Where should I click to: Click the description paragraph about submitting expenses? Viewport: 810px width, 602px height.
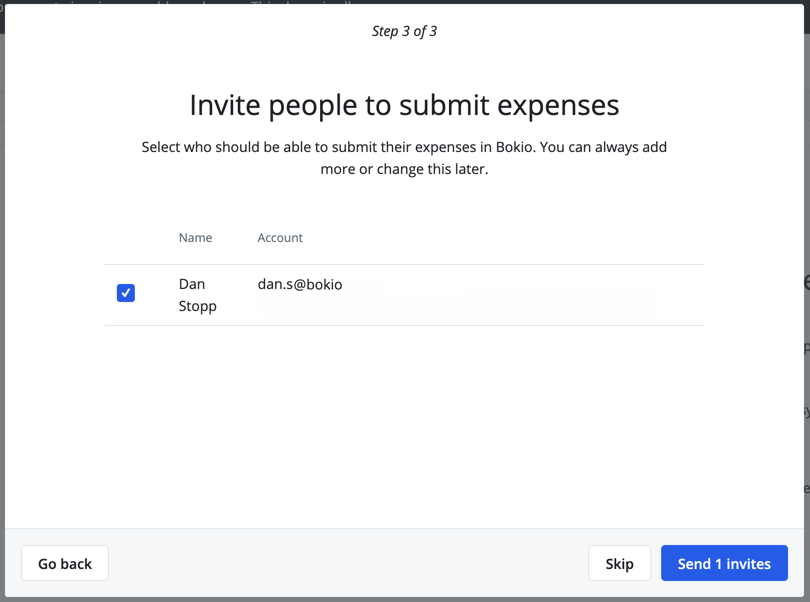tap(404, 158)
